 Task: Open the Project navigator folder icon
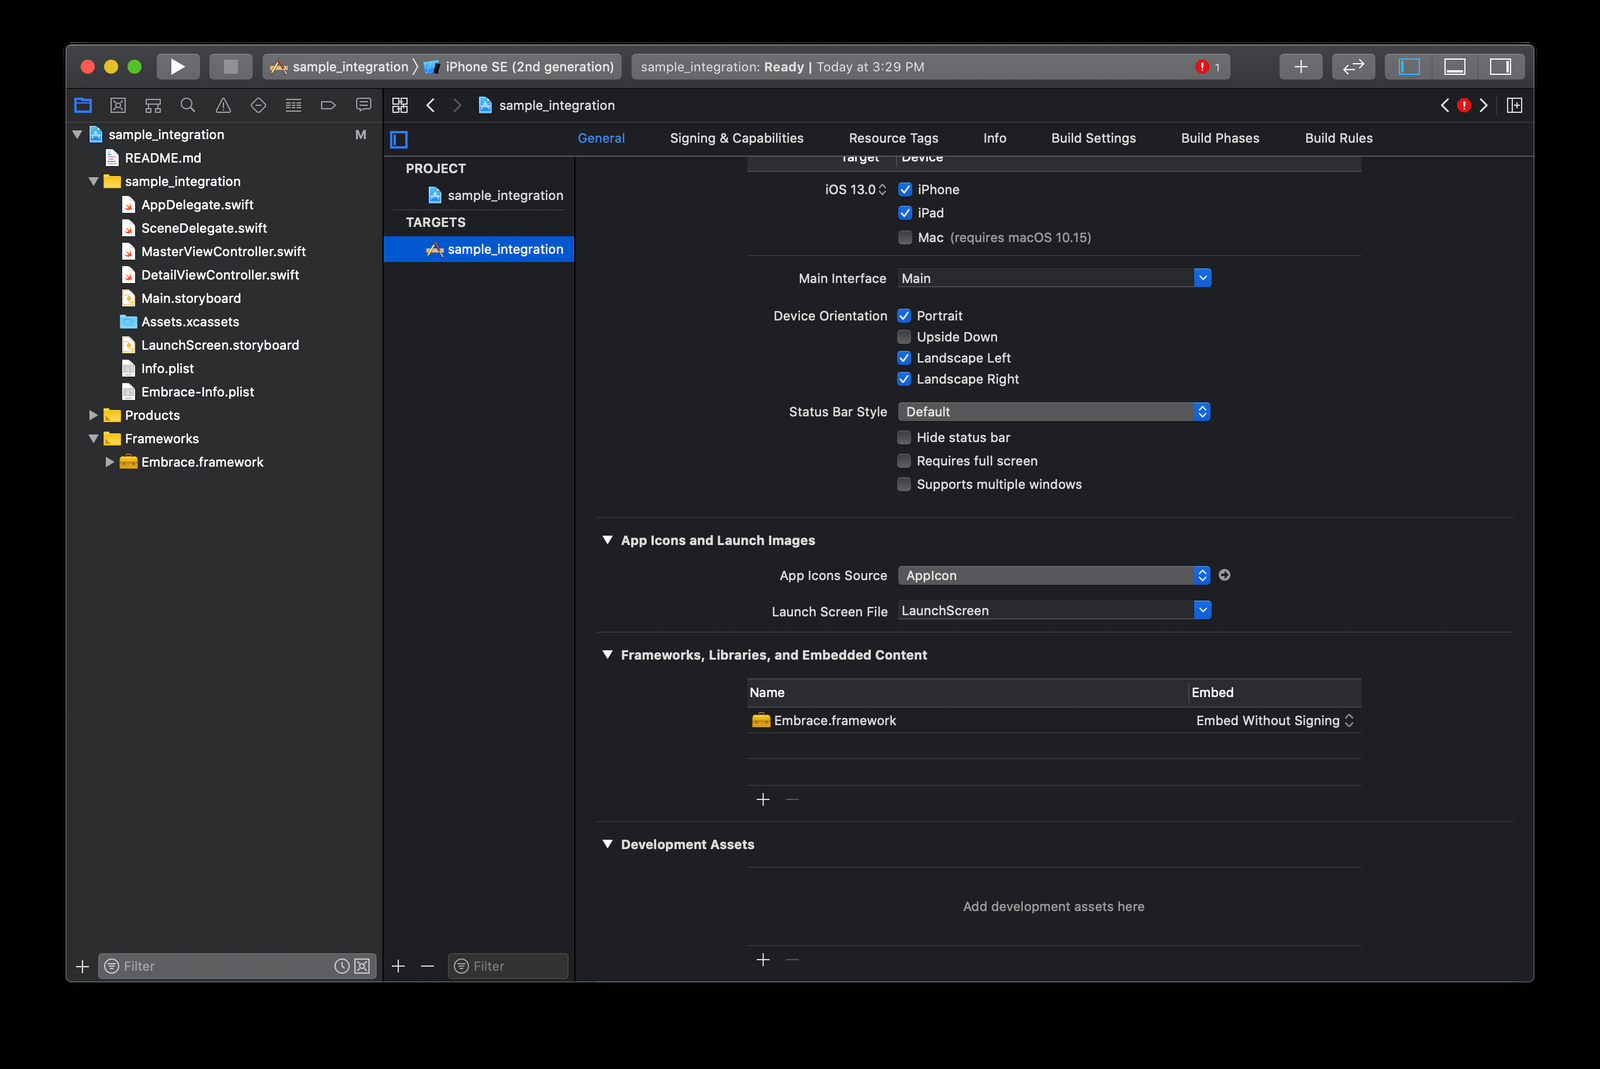83,105
